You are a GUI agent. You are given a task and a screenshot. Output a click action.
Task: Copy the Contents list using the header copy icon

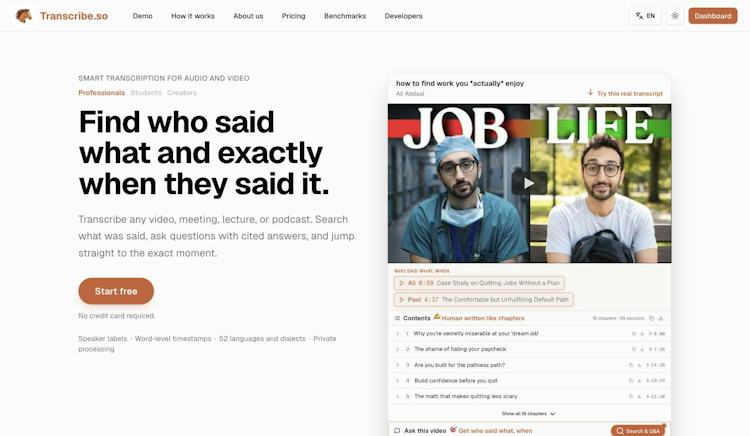click(x=651, y=318)
